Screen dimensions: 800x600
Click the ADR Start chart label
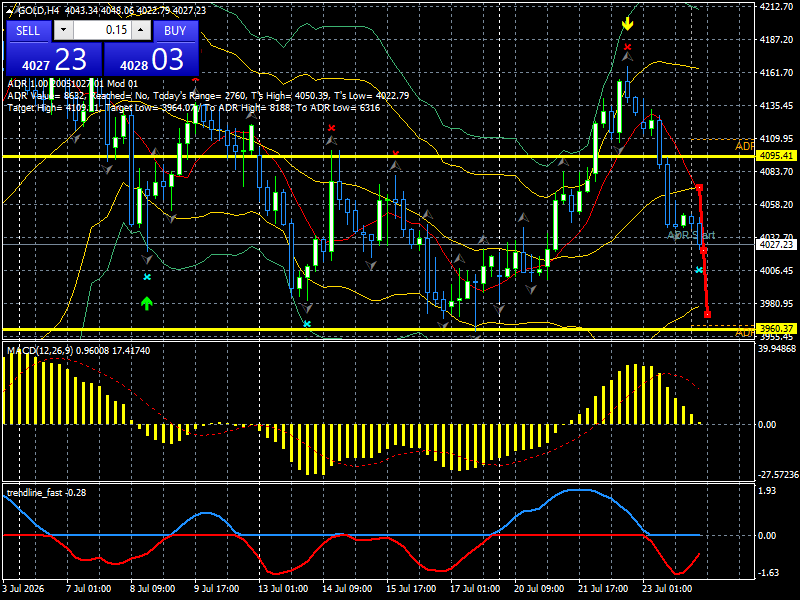pyautogui.click(x=691, y=235)
